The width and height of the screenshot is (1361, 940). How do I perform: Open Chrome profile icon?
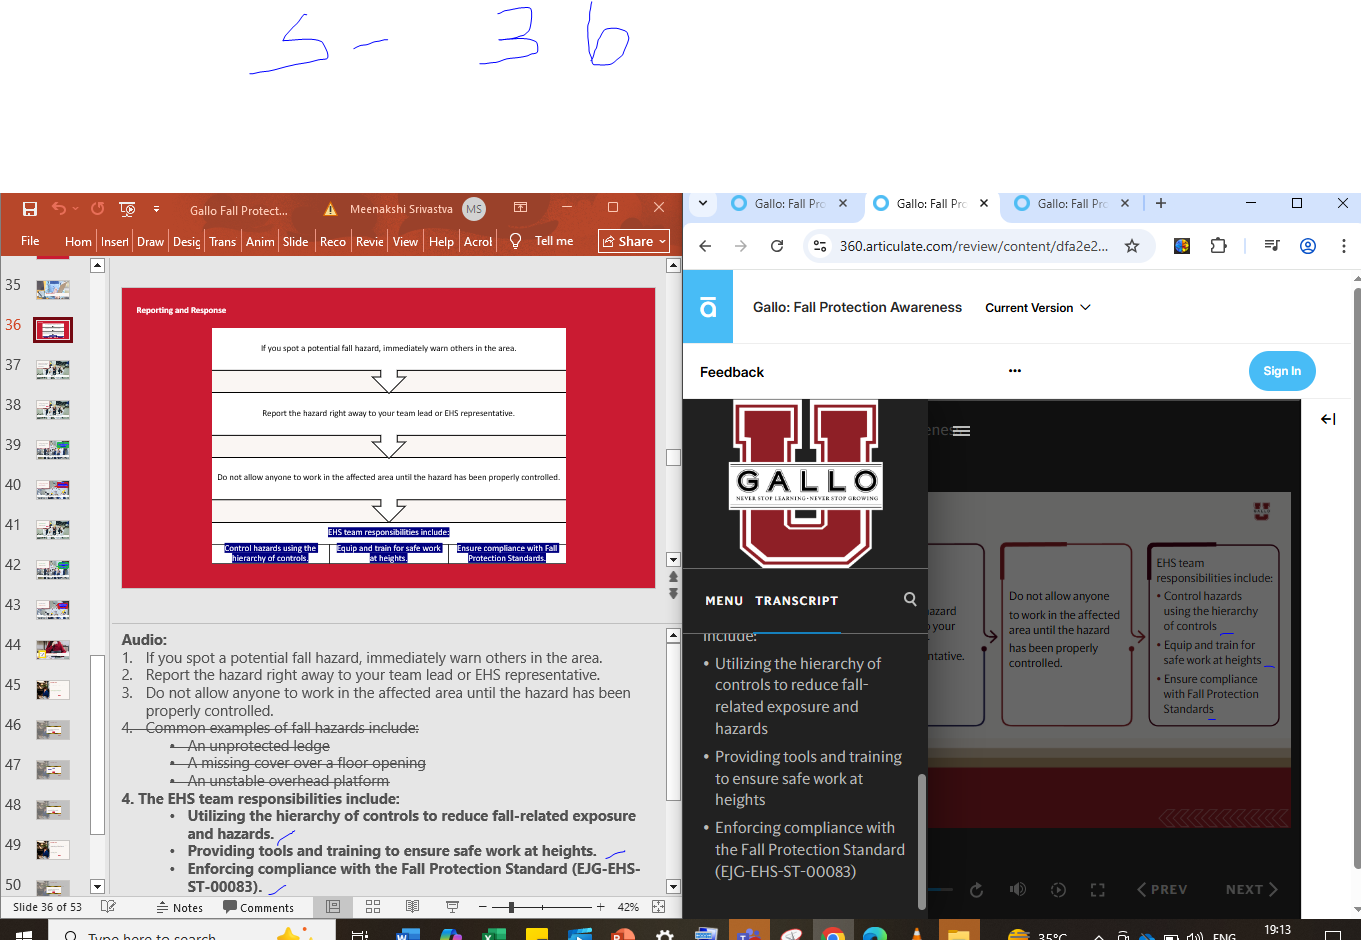pyautogui.click(x=1308, y=246)
